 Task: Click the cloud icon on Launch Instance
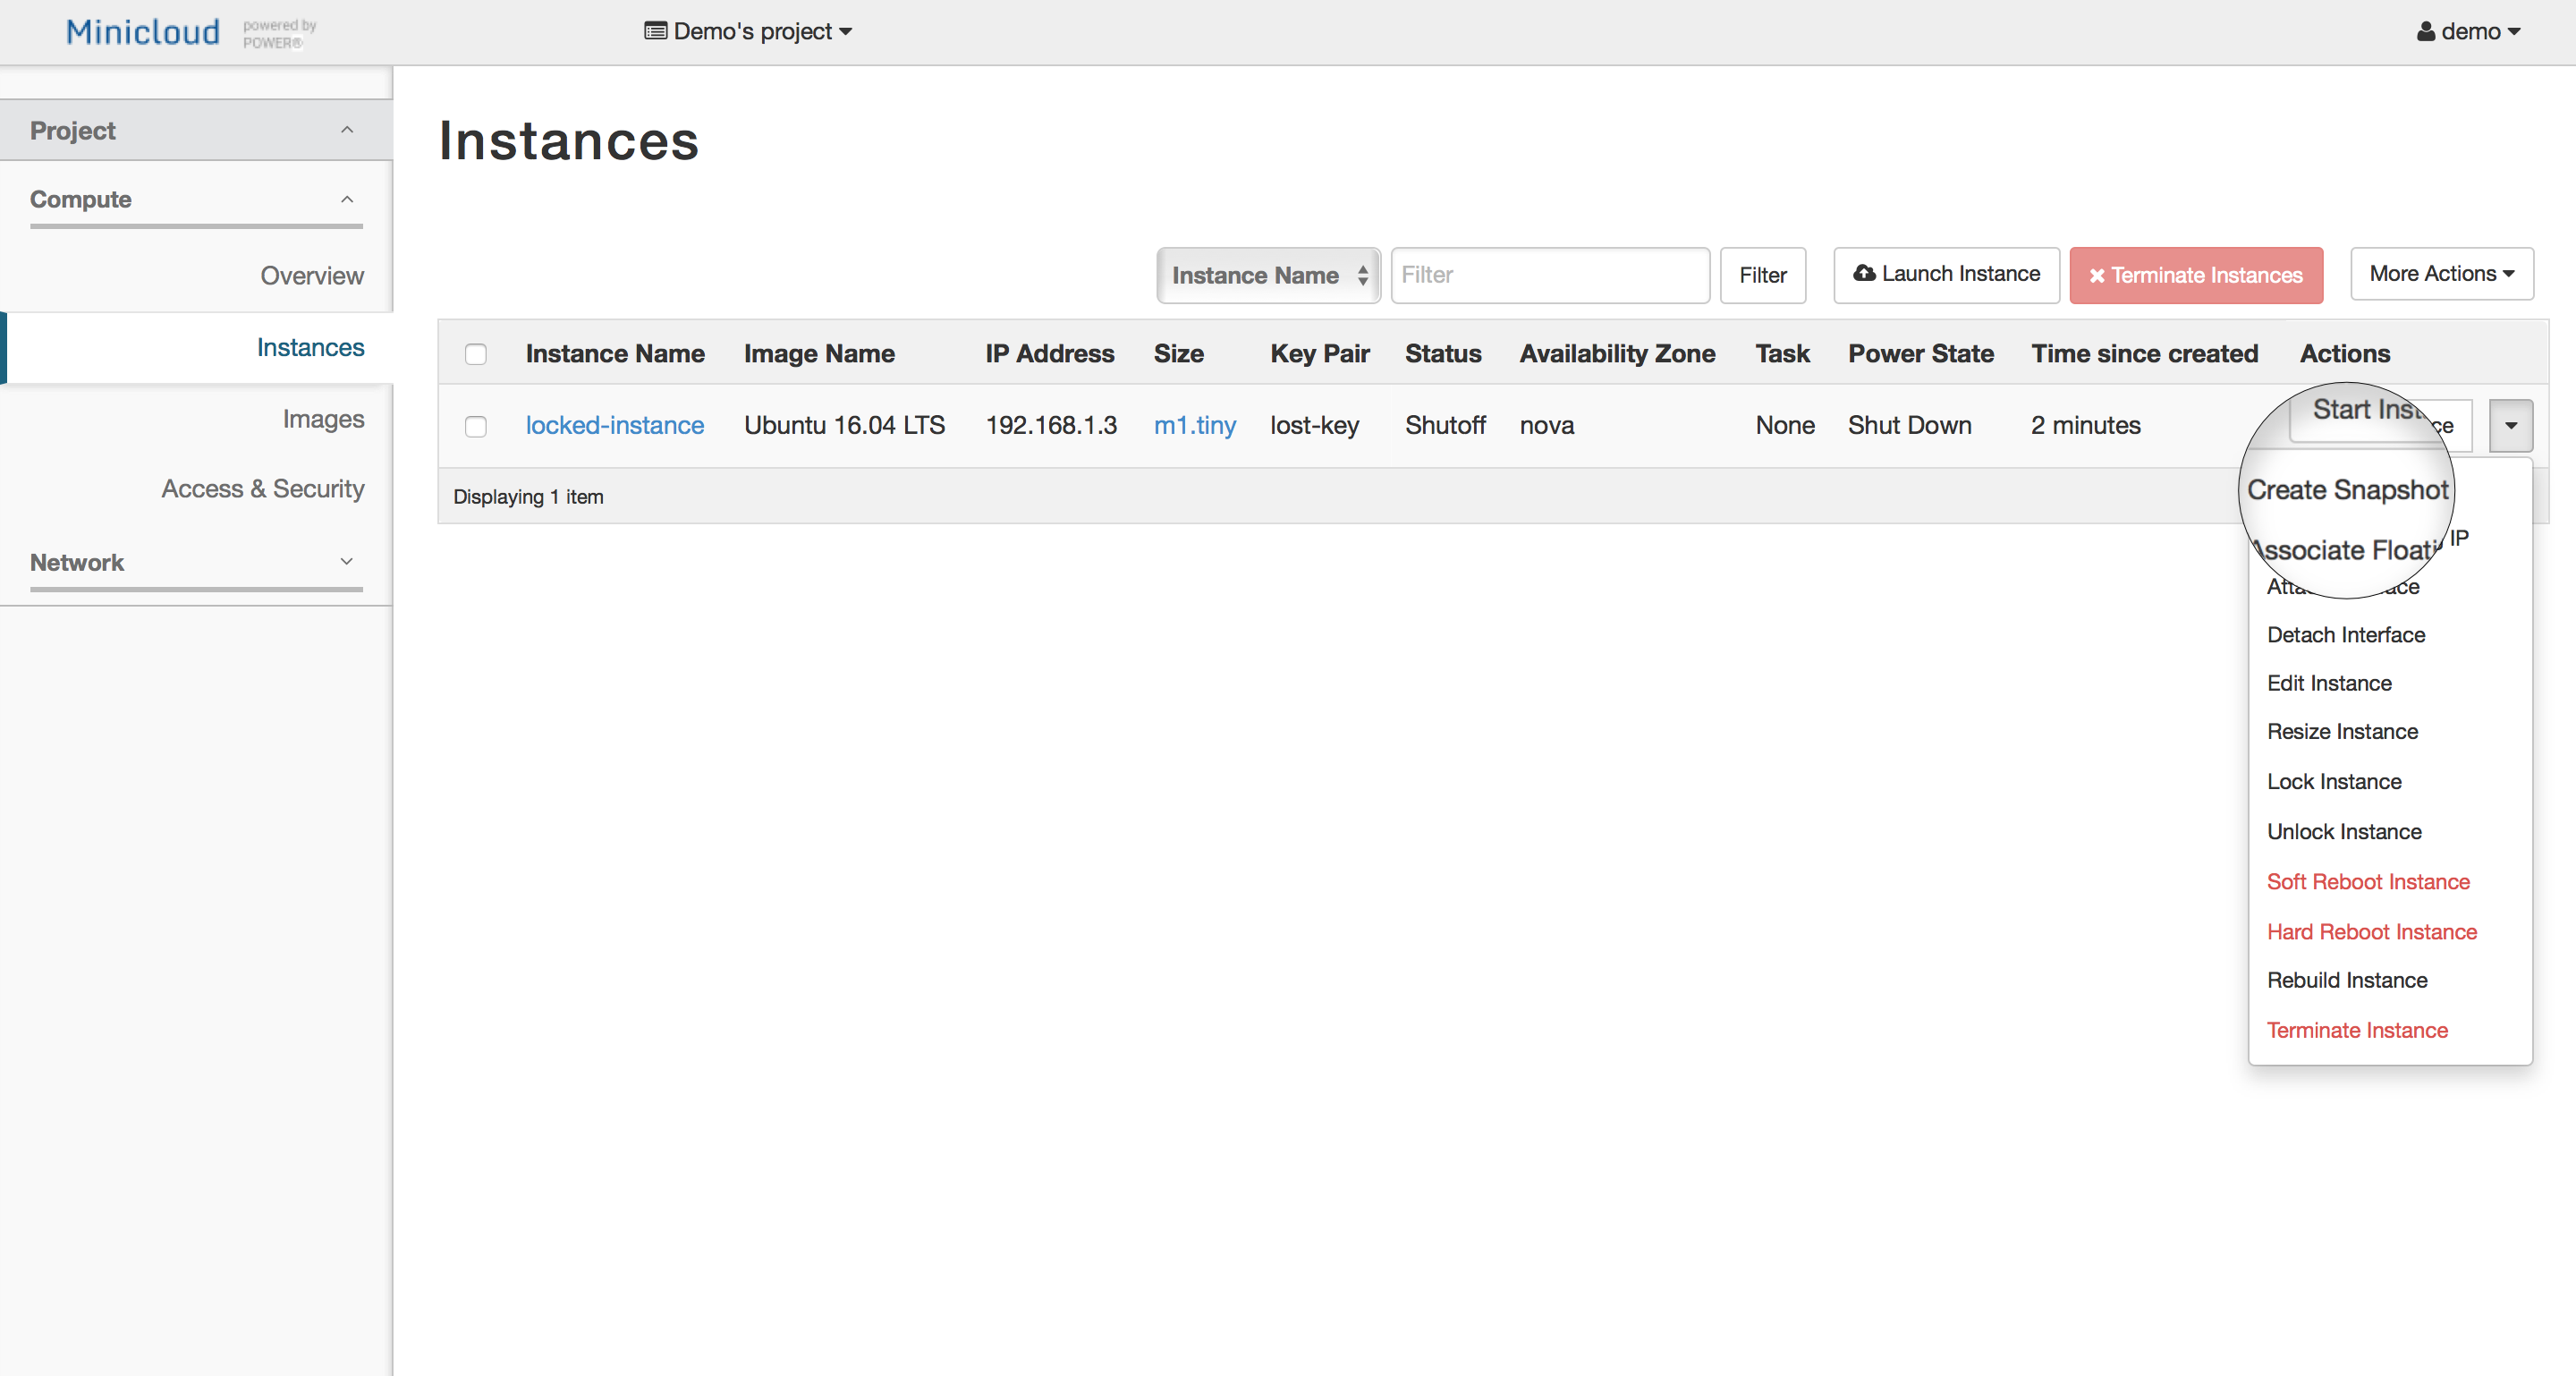(1864, 273)
